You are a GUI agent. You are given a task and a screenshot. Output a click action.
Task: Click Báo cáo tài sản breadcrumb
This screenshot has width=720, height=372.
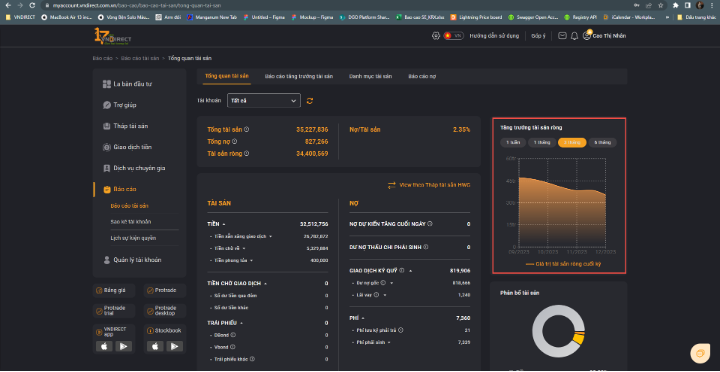[140, 58]
